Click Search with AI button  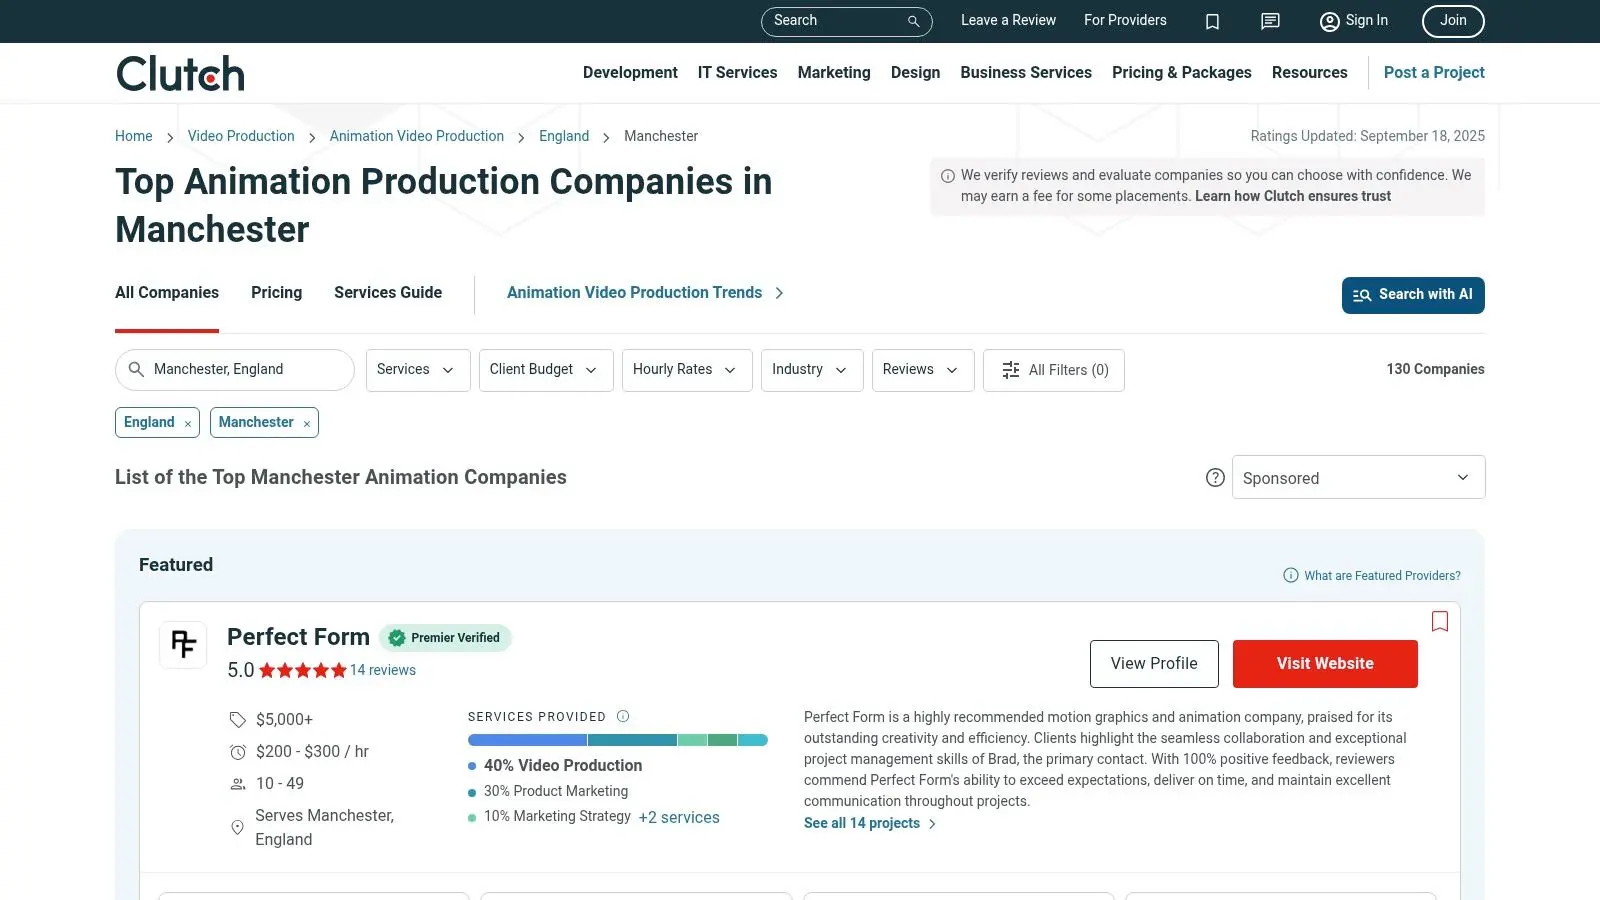[x=1412, y=295]
